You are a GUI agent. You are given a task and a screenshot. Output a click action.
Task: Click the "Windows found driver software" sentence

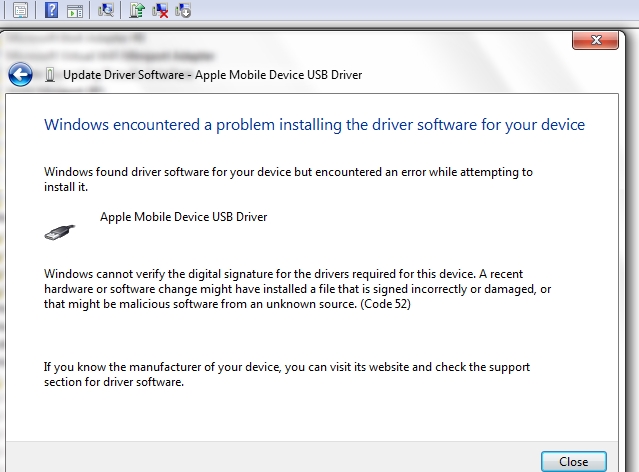(288, 179)
